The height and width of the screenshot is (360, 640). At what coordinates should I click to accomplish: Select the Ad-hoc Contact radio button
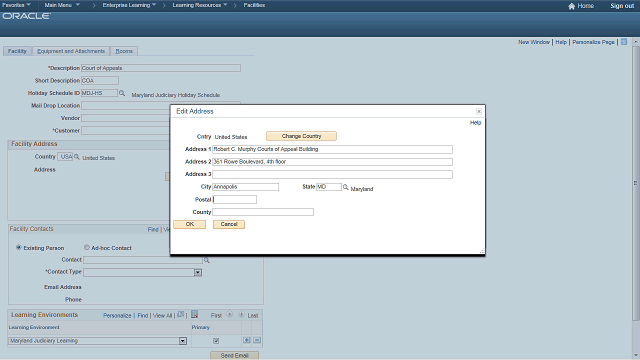87,247
